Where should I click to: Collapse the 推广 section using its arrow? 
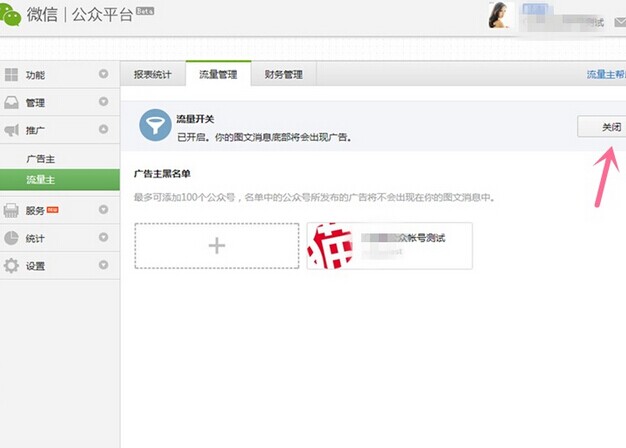click(x=104, y=129)
